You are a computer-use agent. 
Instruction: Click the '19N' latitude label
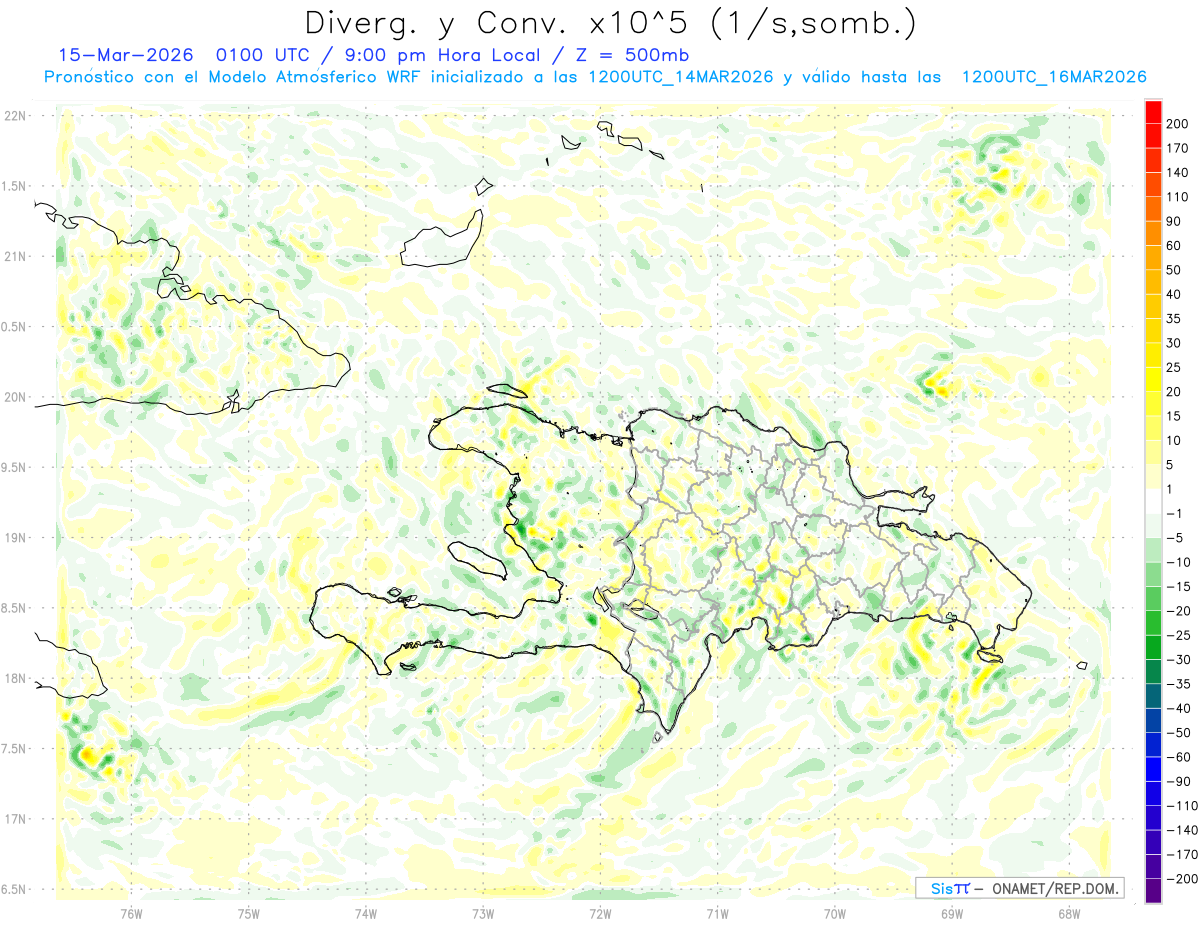[14, 538]
